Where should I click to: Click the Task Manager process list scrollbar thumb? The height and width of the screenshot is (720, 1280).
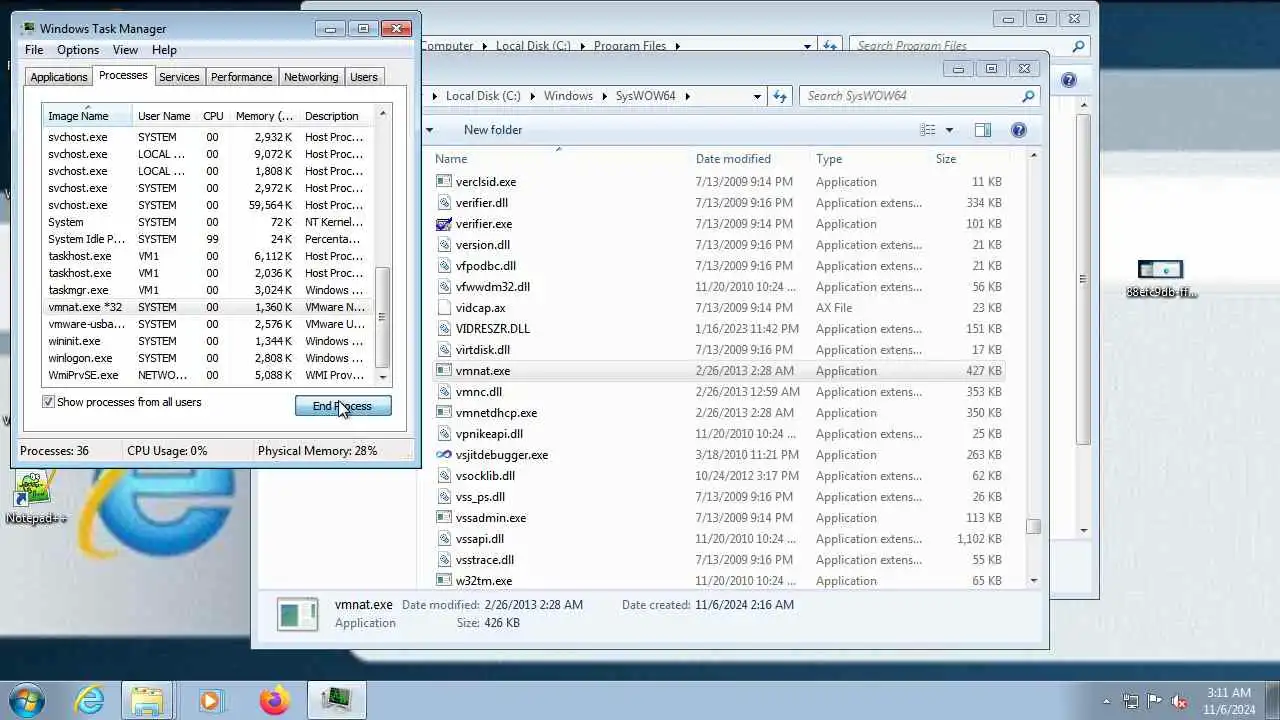(381, 318)
